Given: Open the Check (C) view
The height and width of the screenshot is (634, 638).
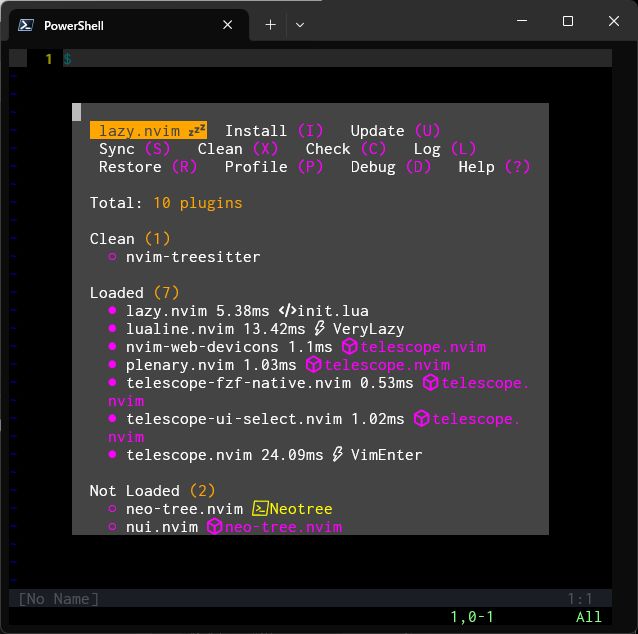Looking at the screenshot, I should [346, 149].
